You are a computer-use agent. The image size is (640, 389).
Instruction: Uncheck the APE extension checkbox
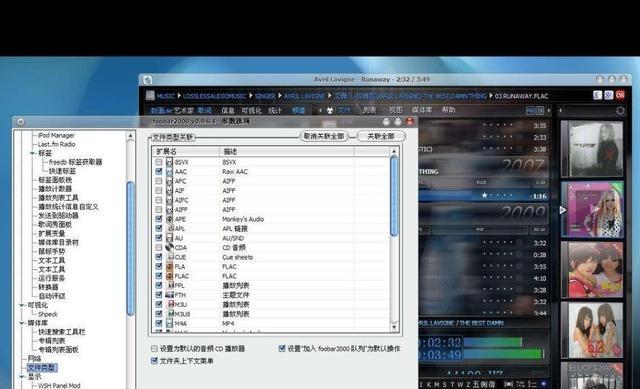pyautogui.click(x=159, y=219)
